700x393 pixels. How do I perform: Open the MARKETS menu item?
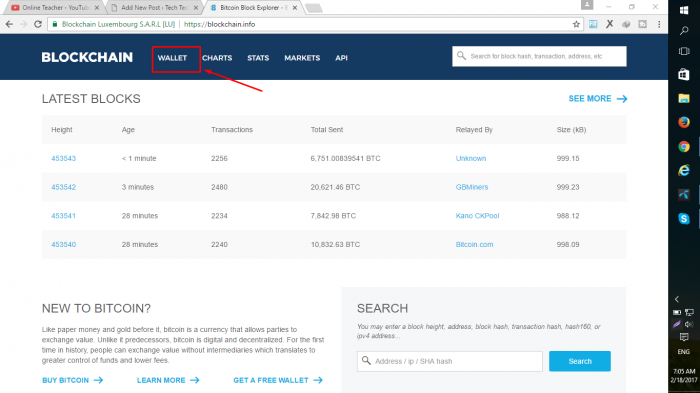point(302,58)
